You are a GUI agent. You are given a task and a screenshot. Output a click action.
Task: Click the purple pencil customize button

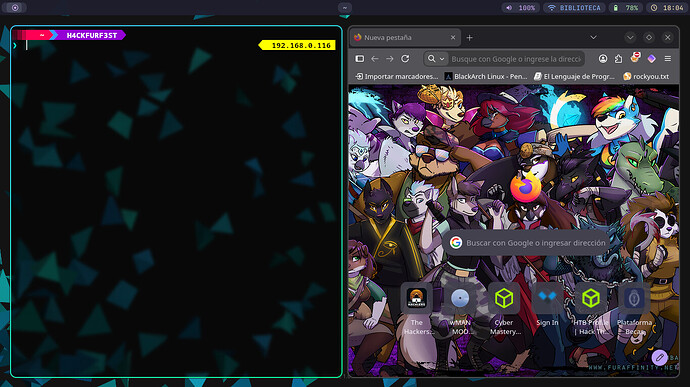(659, 357)
